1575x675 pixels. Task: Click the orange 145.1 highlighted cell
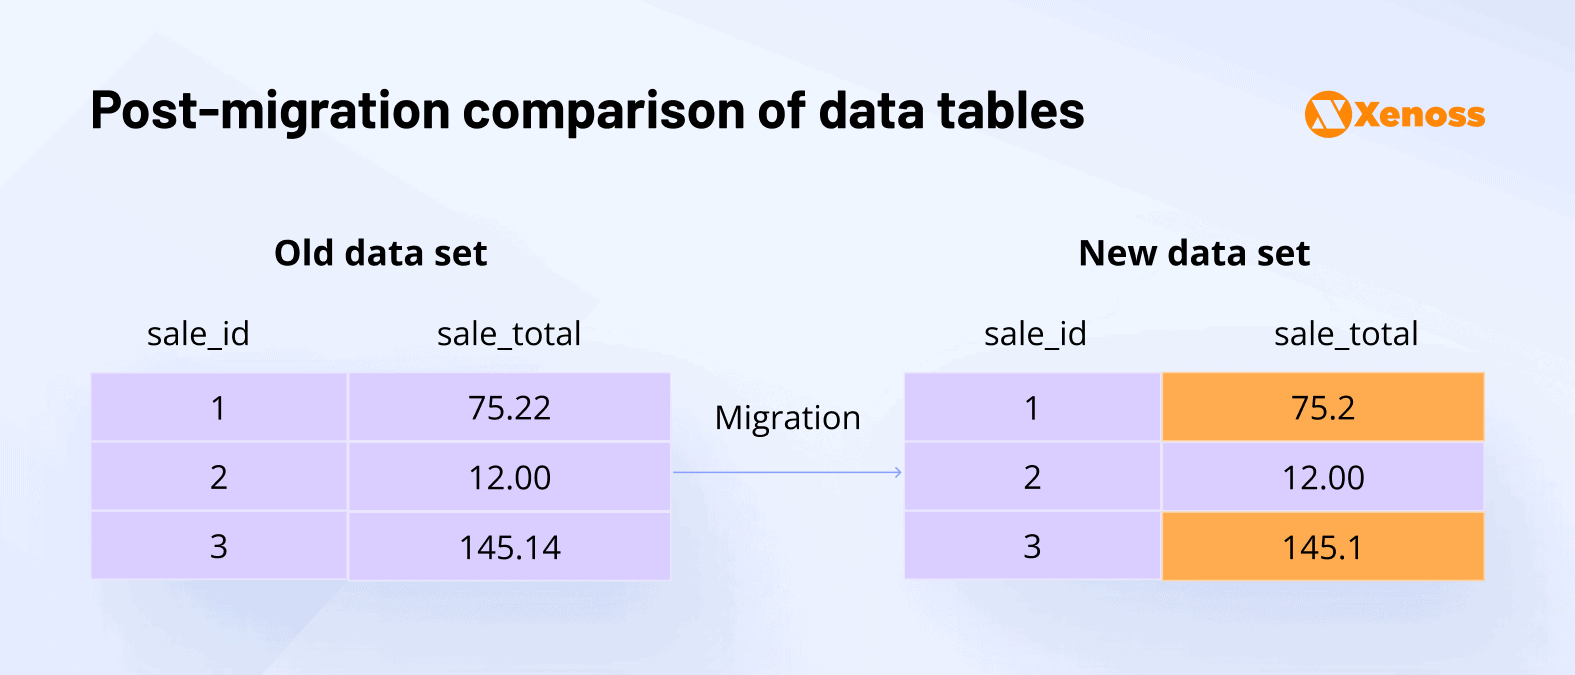click(x=1322, y=547)
